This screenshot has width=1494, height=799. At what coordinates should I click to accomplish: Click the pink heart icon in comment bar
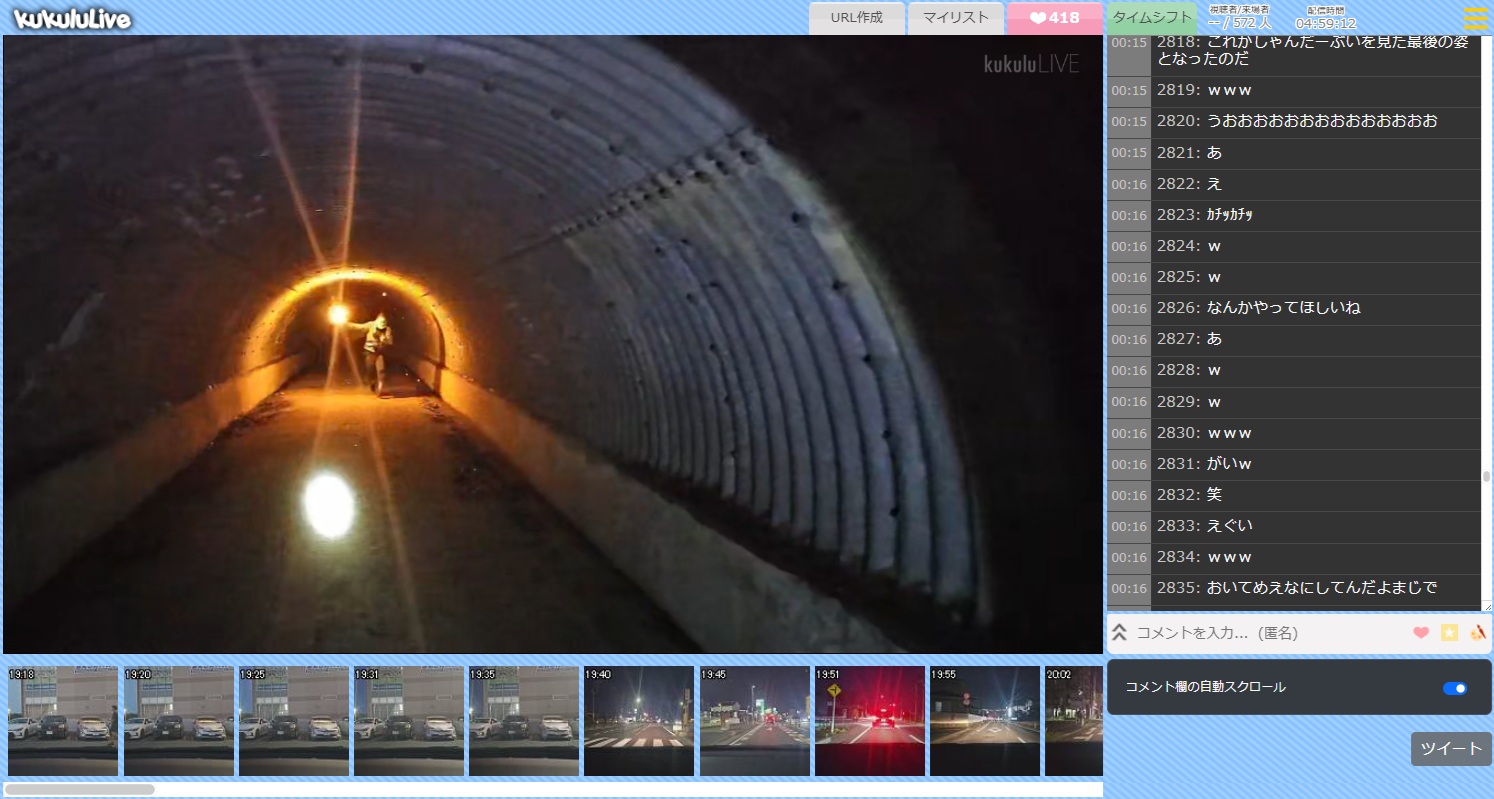click(x=1421, y=632)
